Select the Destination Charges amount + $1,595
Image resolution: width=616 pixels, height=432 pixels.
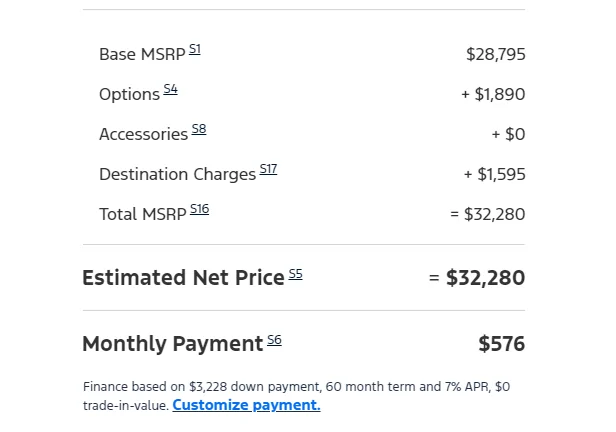click(x=495, y=174)
